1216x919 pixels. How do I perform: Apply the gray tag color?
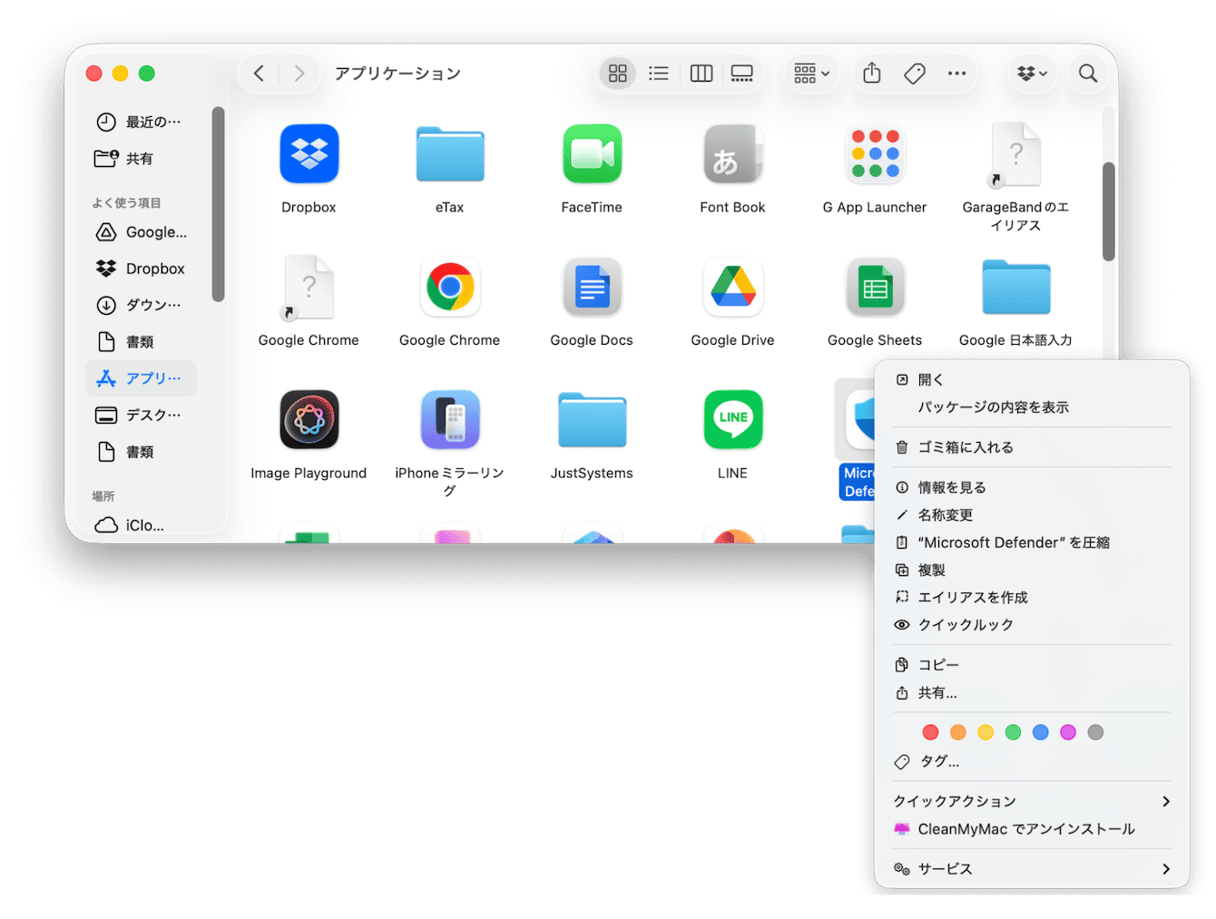coord(1095,733)
